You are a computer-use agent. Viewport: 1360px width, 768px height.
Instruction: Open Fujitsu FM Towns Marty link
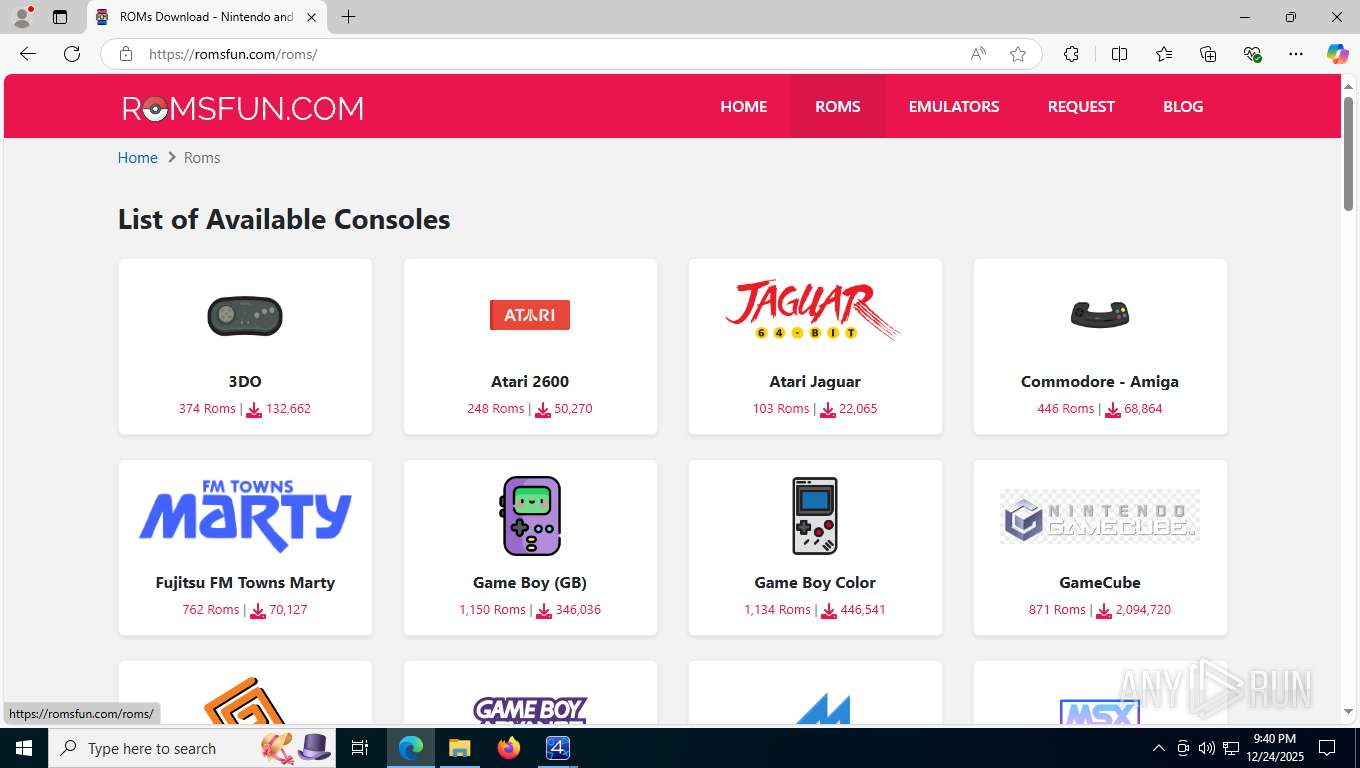pos(245,582)
